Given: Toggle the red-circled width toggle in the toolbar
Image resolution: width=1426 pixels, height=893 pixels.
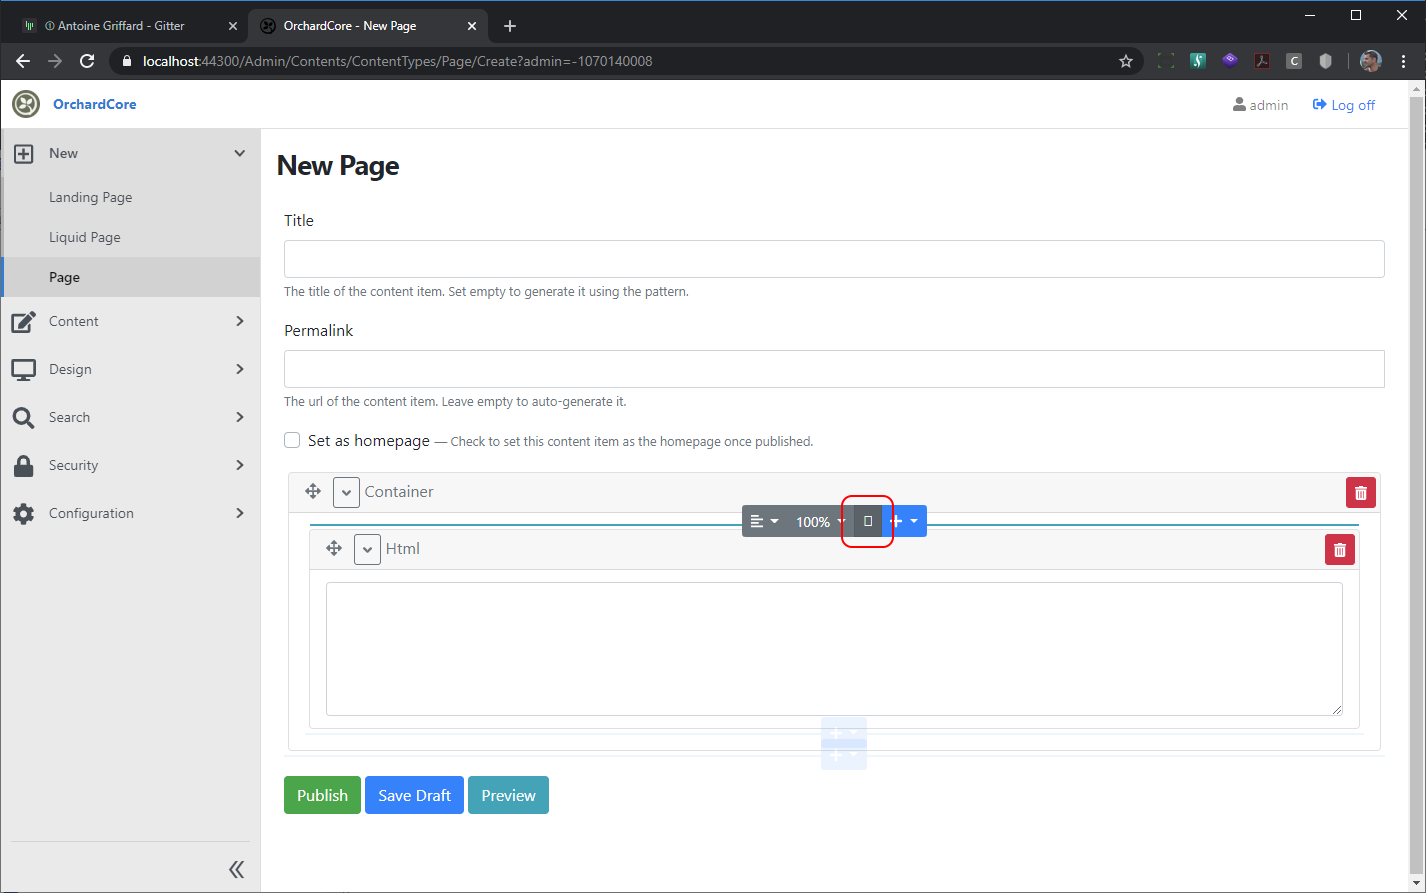Looking at the screenshot, I should coord(867,521).
